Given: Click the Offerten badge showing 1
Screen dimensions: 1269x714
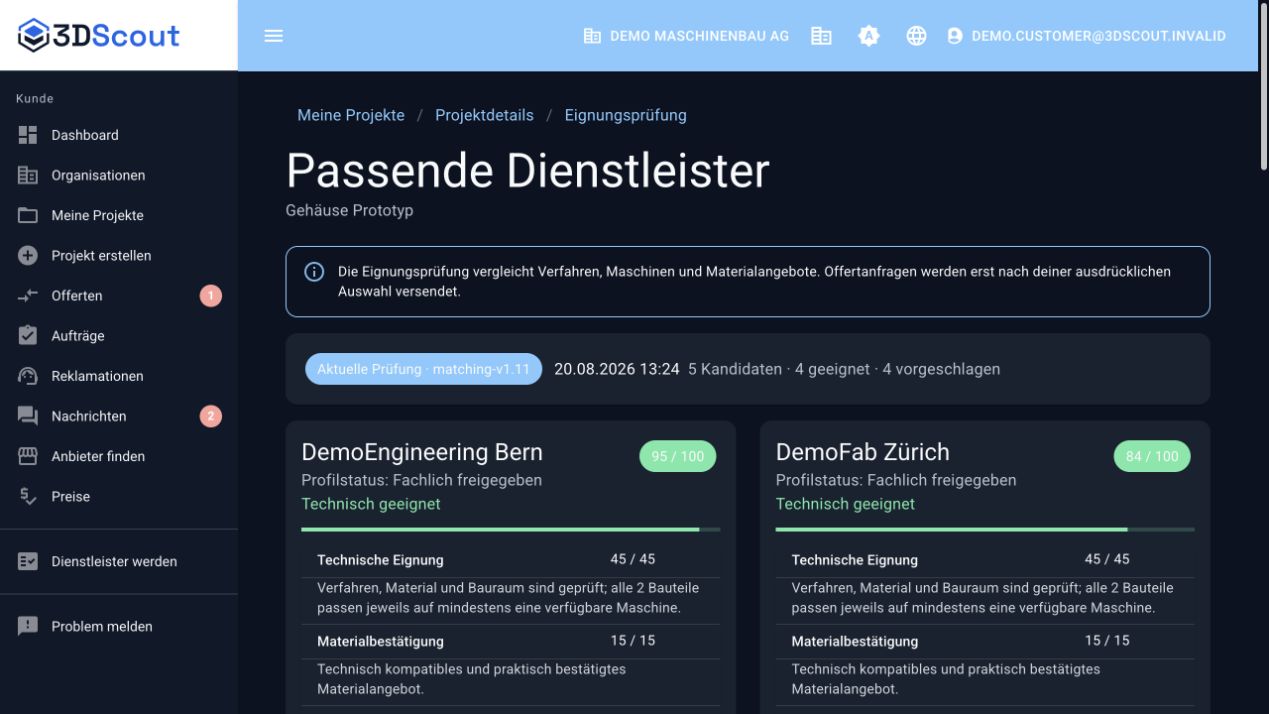Looking at the screenshot, I should coord(210,296).
